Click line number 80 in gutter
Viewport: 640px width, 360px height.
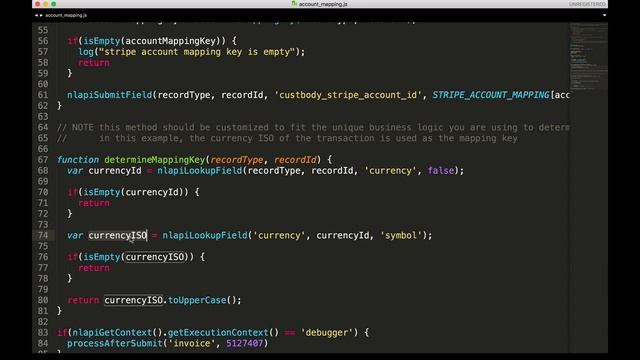click(x=43, y=300)
